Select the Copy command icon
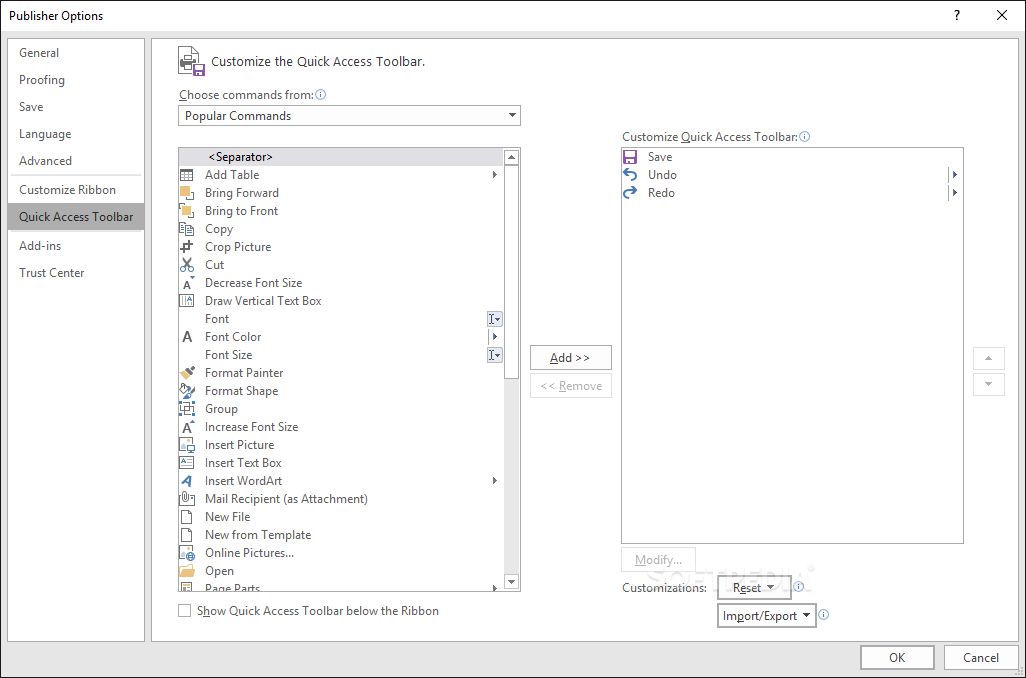This screenshot has height=678, width=1026. [186, 229]
